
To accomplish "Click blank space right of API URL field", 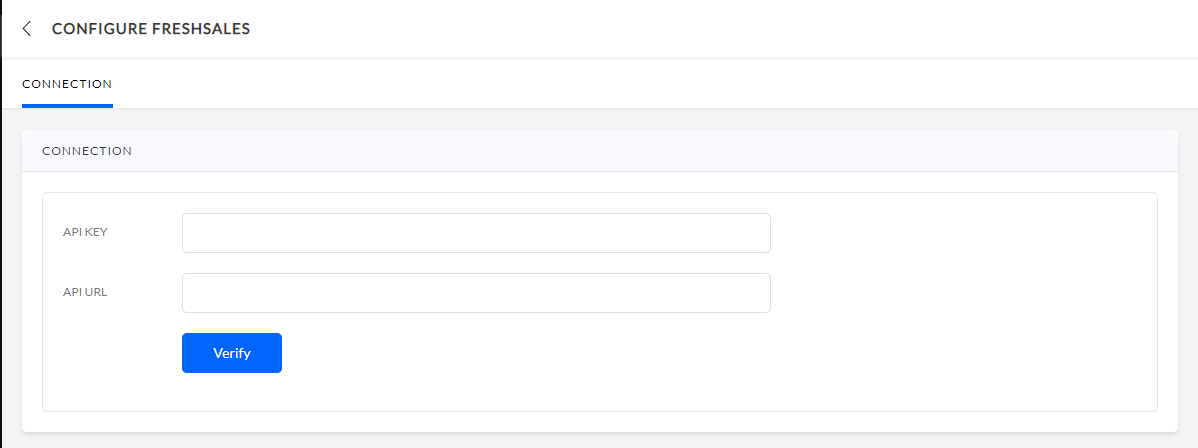I will [963, 293].
